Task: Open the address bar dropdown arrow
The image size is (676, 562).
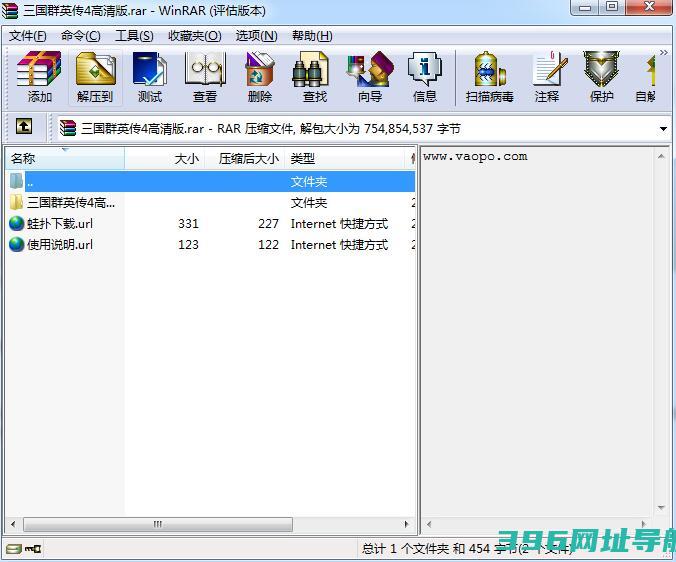Action: tap(663, 129)
